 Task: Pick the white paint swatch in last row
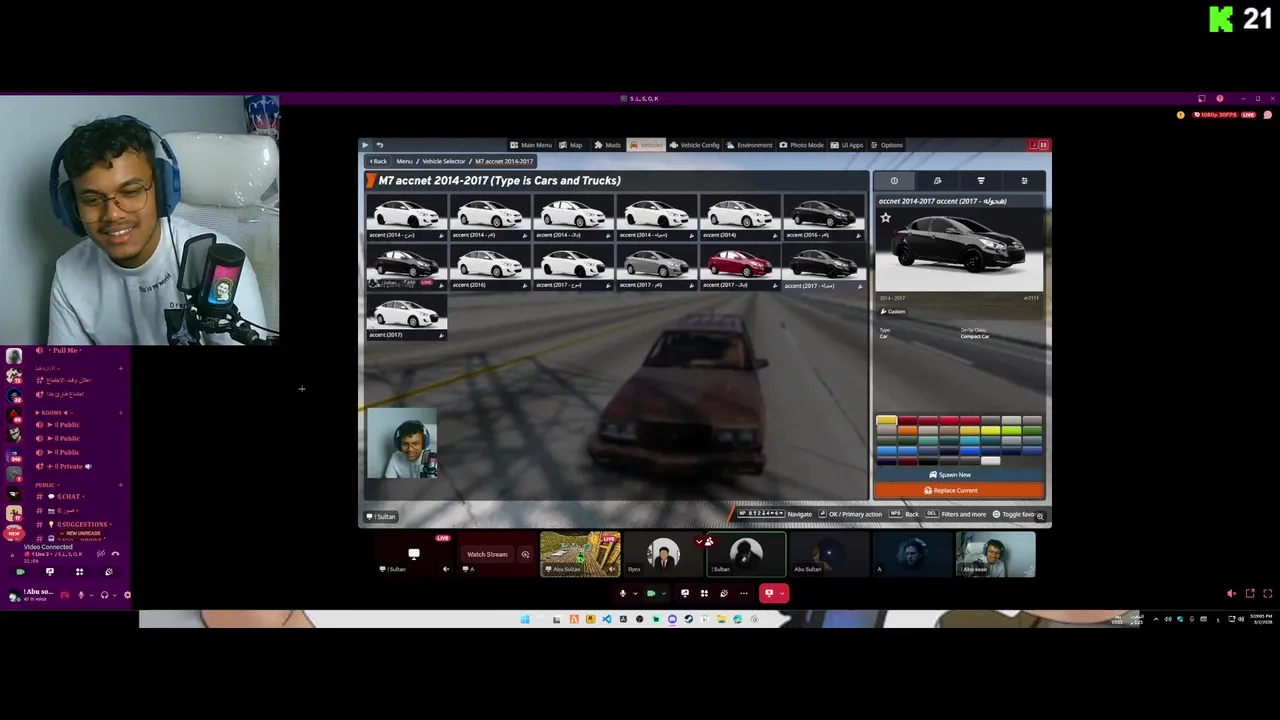coord(990,461)
